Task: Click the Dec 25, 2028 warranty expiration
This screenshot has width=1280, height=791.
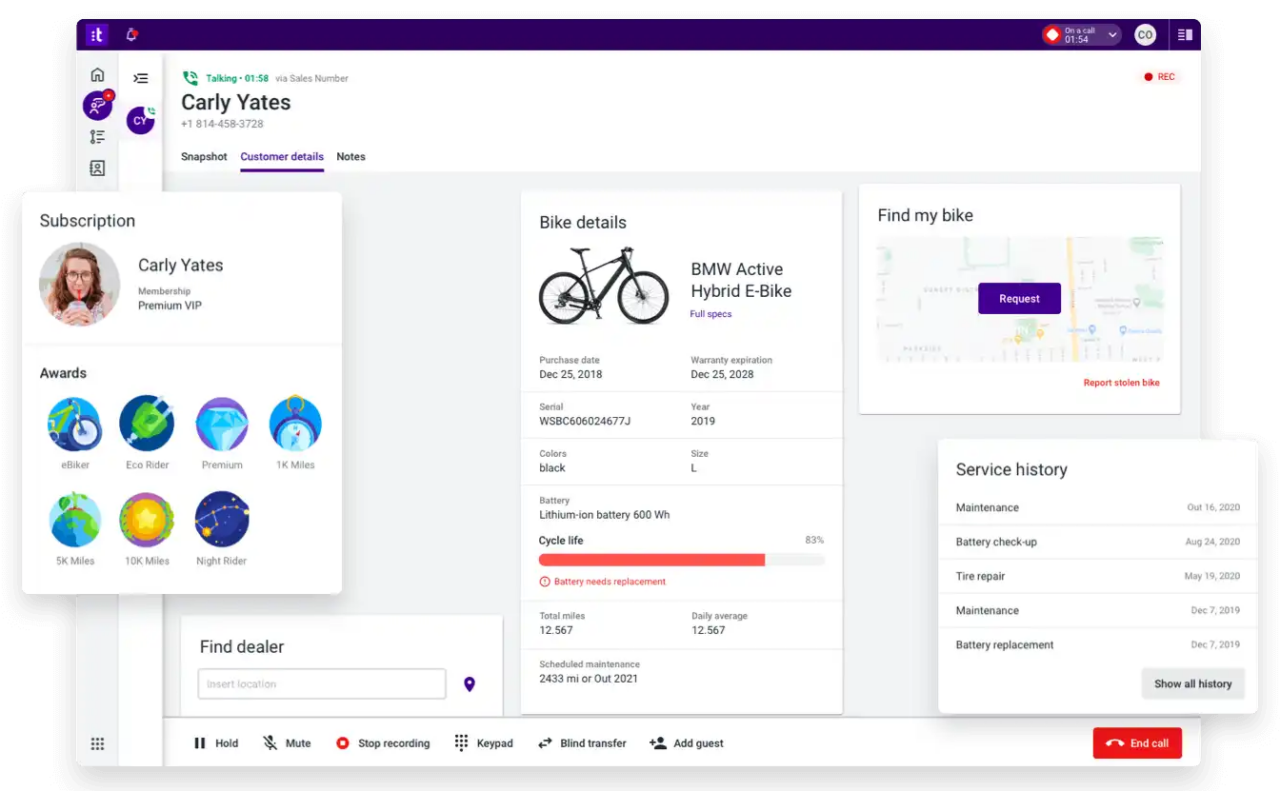Action: 722,374
